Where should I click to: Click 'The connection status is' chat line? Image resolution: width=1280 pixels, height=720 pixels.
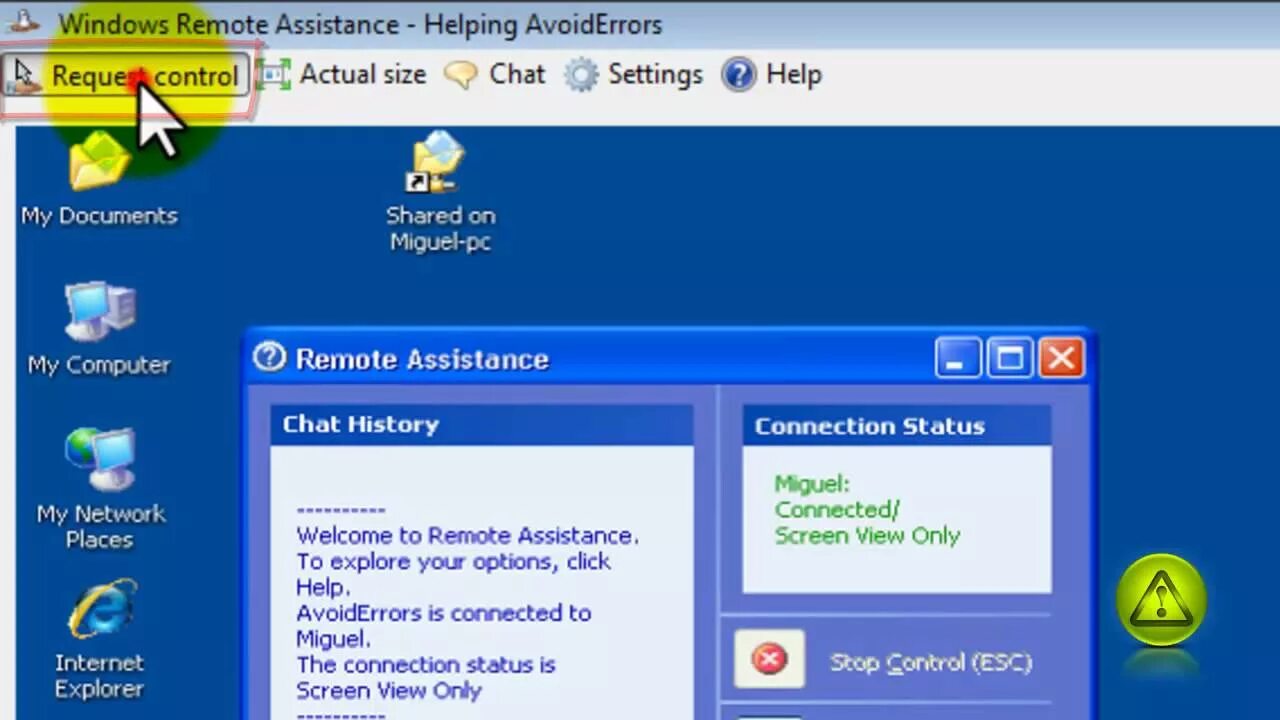pos(426,665)
